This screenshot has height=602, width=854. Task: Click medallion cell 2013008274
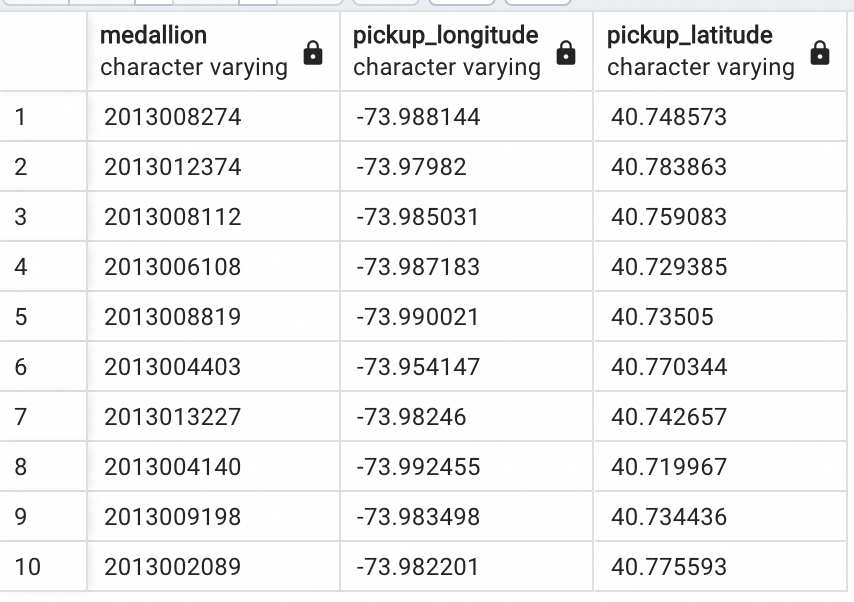[173, 117]
